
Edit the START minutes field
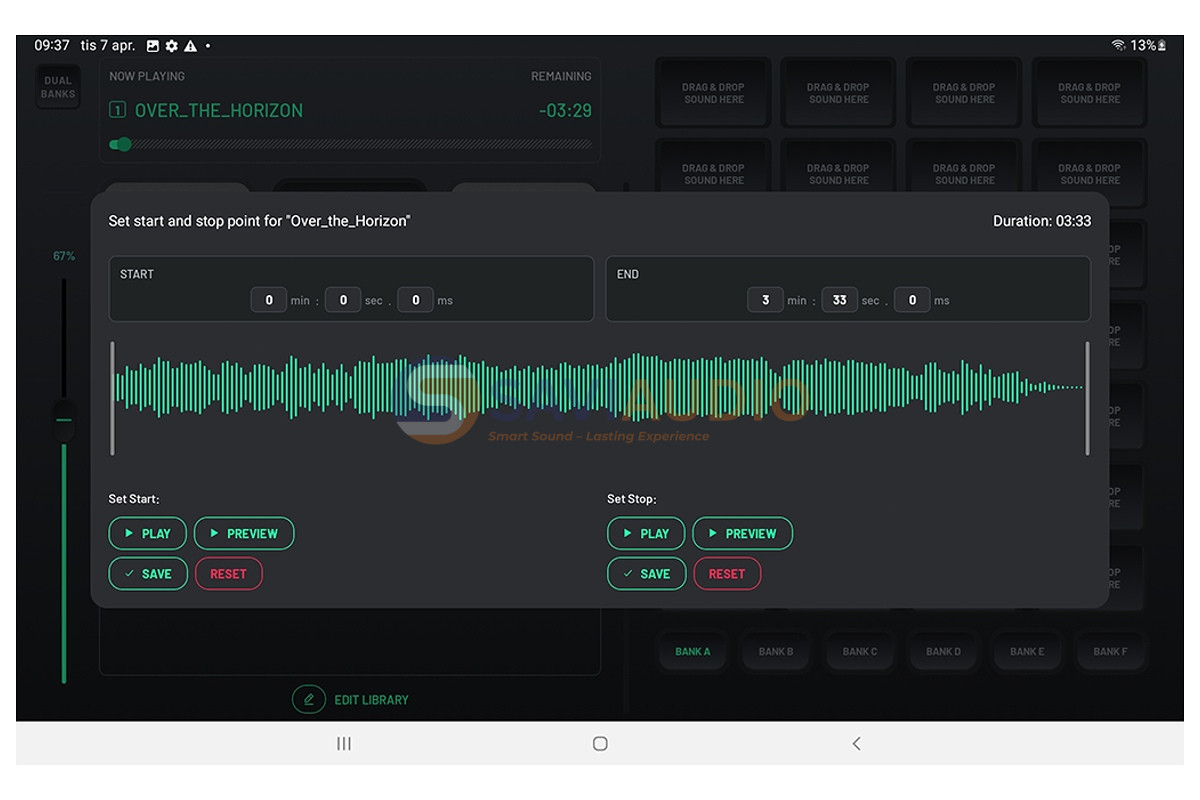[269, 300]
